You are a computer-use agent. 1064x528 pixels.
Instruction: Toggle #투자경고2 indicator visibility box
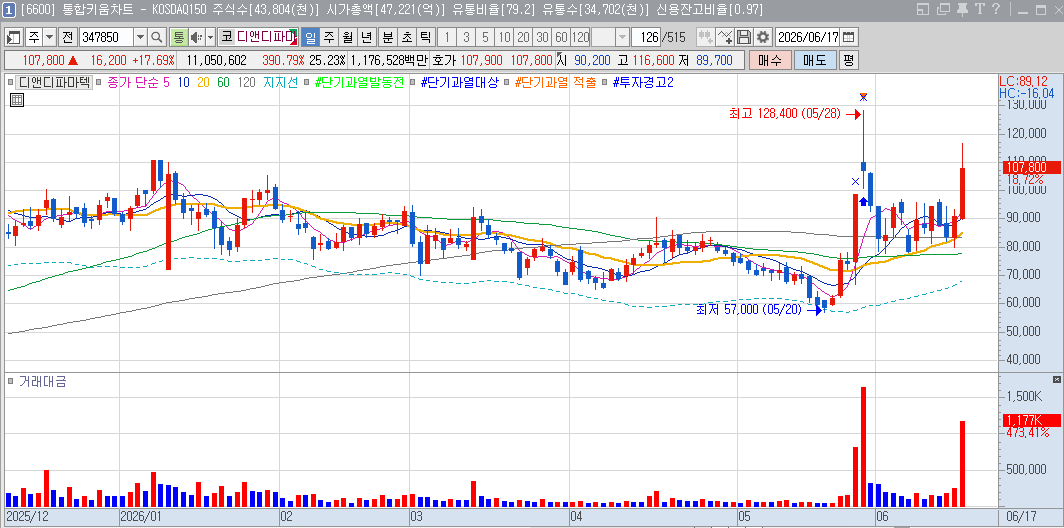click(604, 82)
